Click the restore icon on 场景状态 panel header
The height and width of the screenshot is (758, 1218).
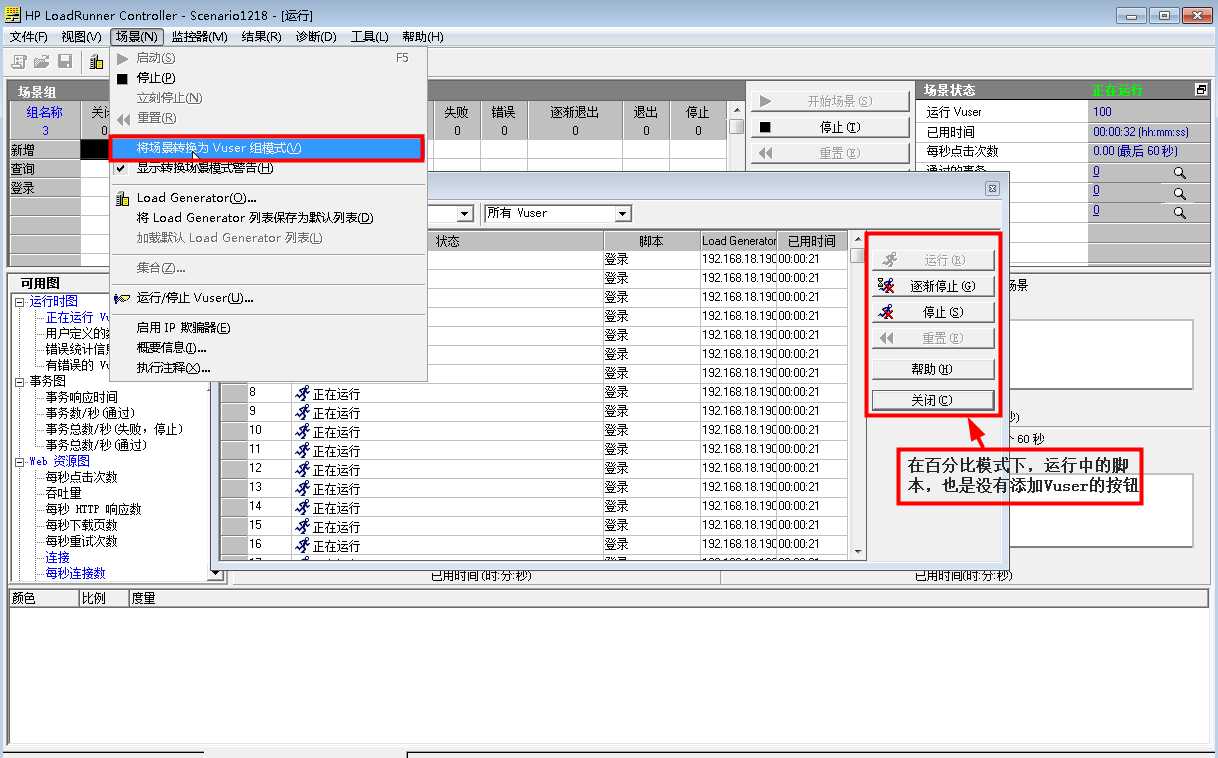[x=1201, y=90]
